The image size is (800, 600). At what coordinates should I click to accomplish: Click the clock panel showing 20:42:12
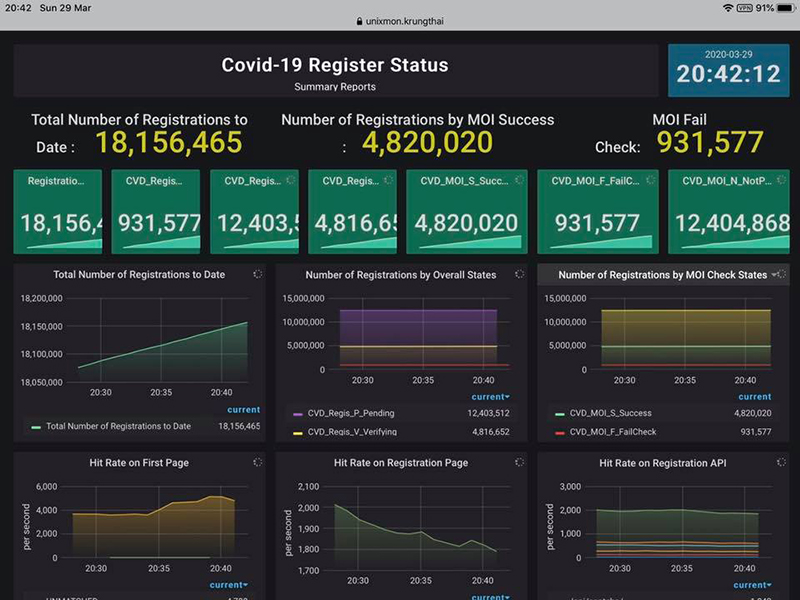click(x=727, y=68)
